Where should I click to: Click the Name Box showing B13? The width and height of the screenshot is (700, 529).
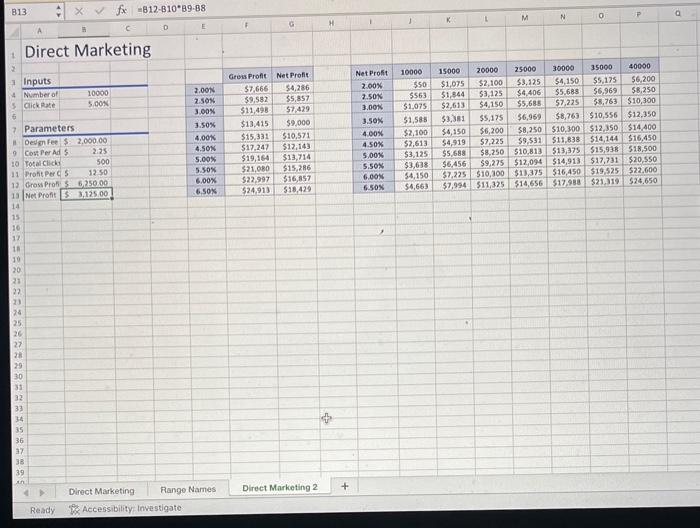click(30, 12)
